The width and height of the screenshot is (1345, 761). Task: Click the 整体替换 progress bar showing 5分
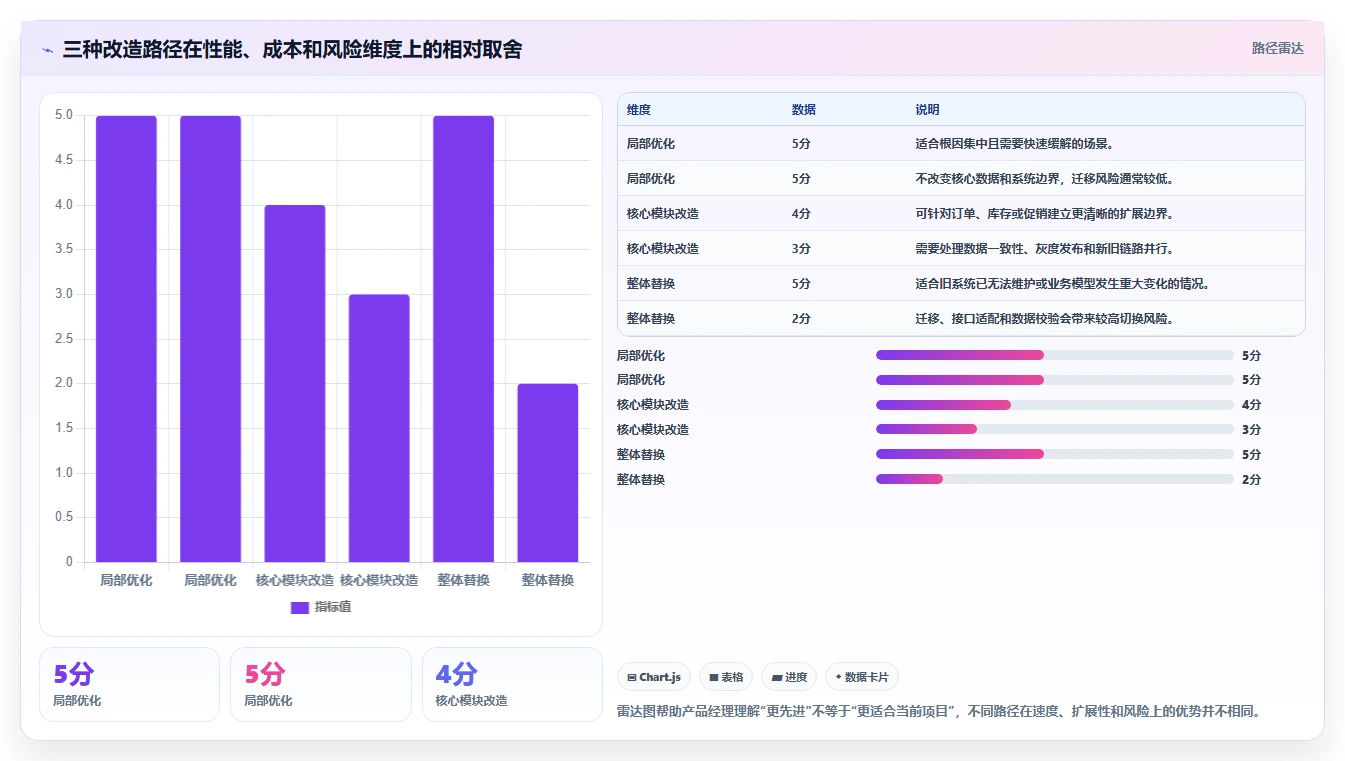1055,454
